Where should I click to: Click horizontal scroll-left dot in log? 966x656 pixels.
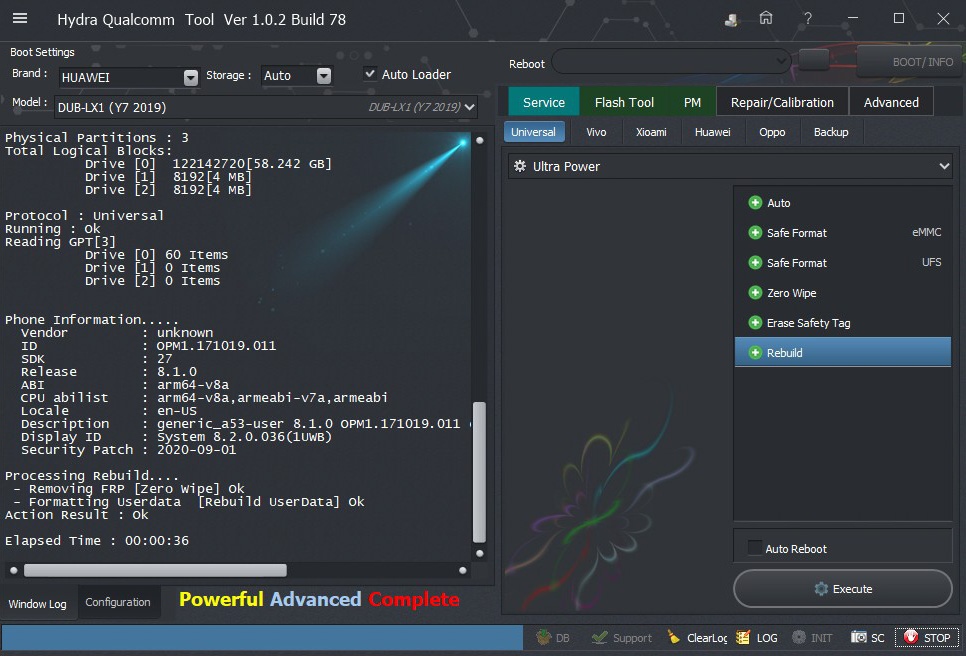[14, 570]
